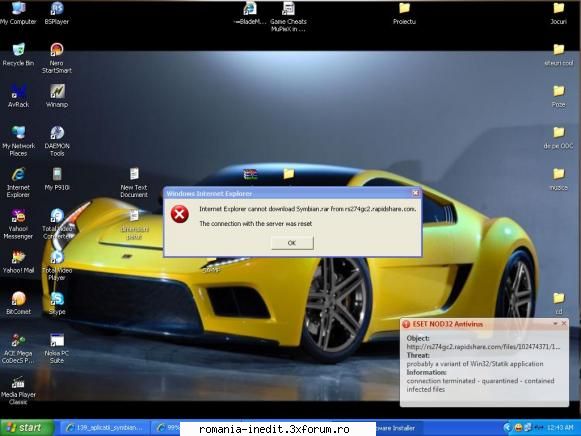The image size is (581, 436).
Task: Open the ACE Mega CoDecS Pack shortcut
Action: click(x=18, y=349)
